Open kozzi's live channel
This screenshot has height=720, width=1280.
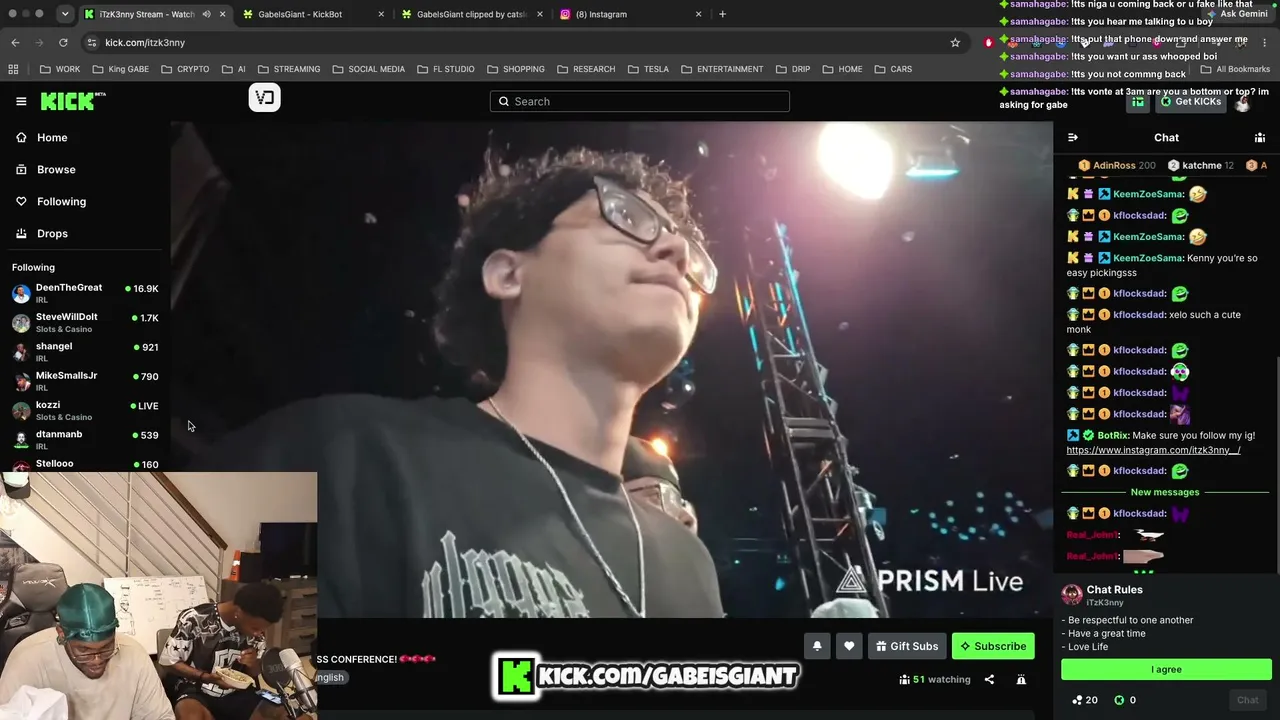(x=85, y=410)
